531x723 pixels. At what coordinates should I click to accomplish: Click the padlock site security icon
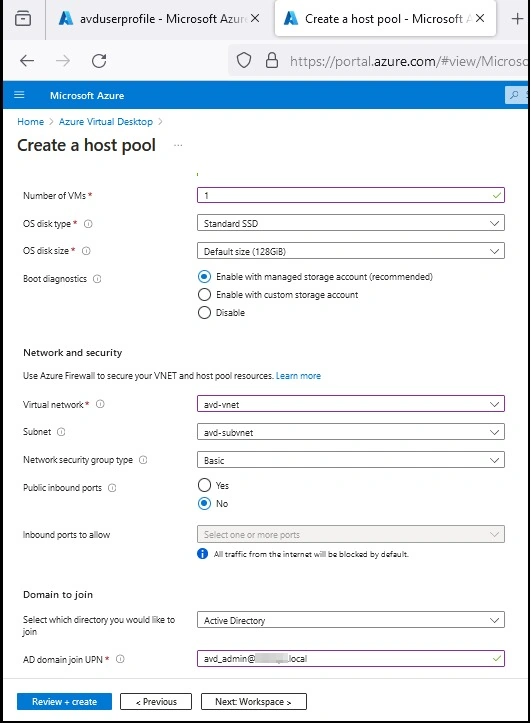pyautogui.click(x=272, y=60)
